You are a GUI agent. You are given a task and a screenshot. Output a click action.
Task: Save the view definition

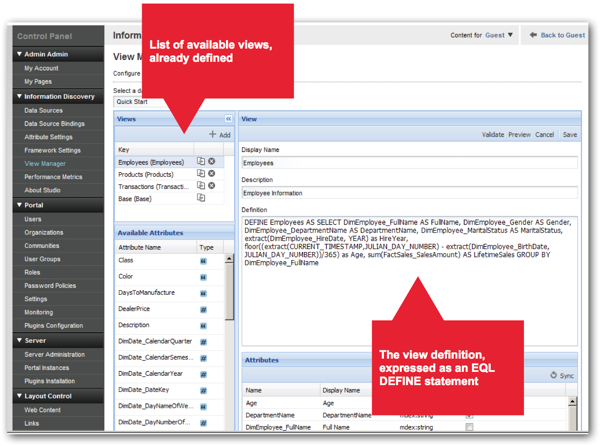coord(570,135)
